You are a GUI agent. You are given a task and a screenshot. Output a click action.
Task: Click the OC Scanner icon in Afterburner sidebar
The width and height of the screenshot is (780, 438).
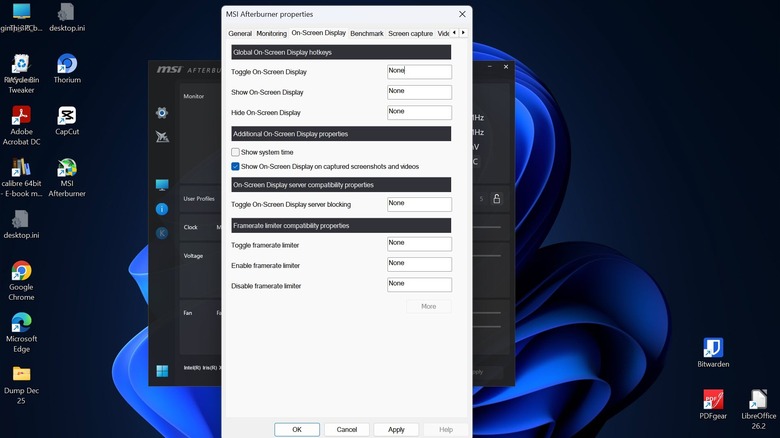[x=162, y=137]
